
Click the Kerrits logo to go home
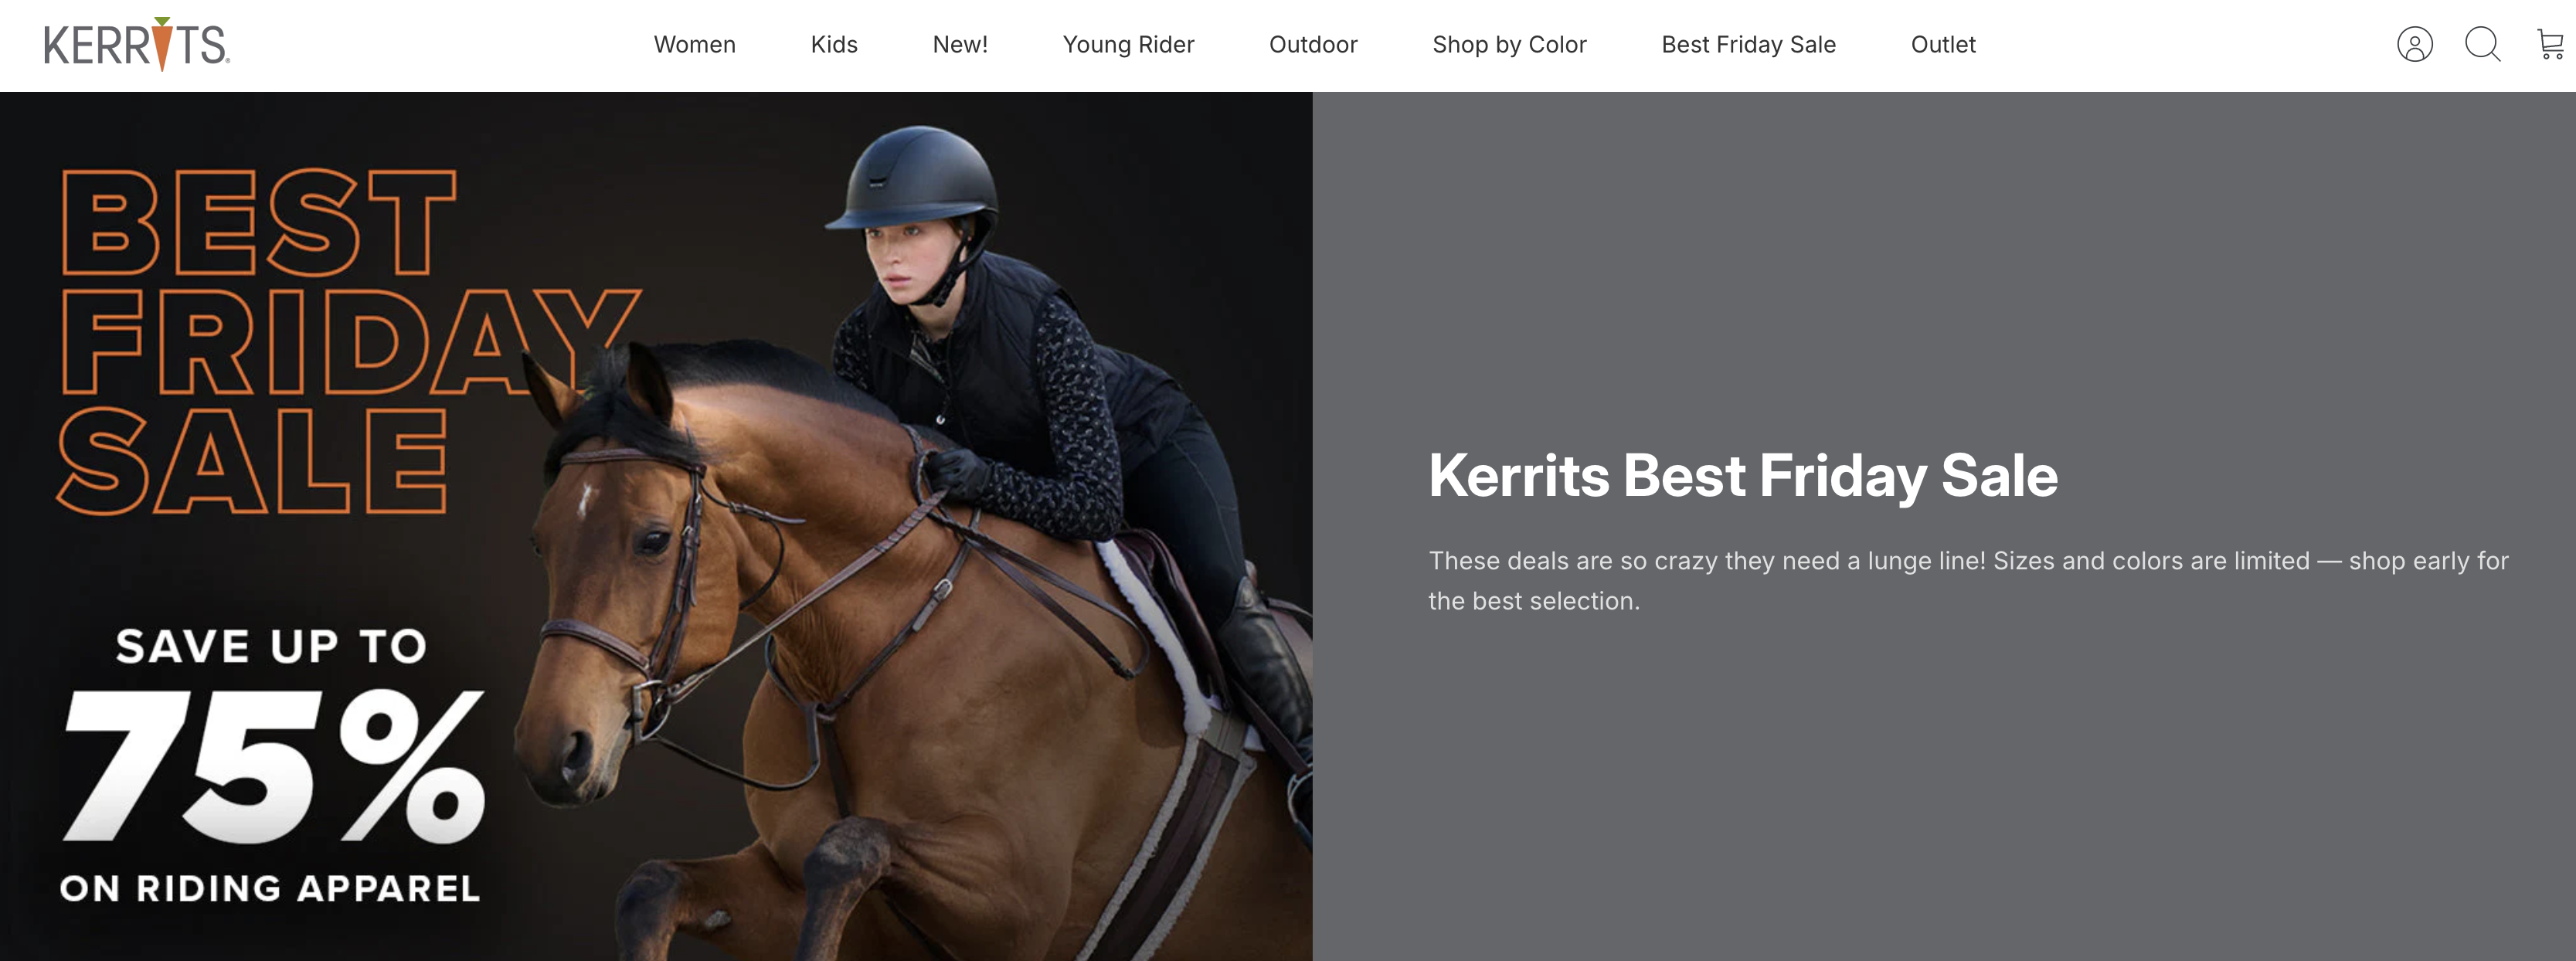point(137,44)
